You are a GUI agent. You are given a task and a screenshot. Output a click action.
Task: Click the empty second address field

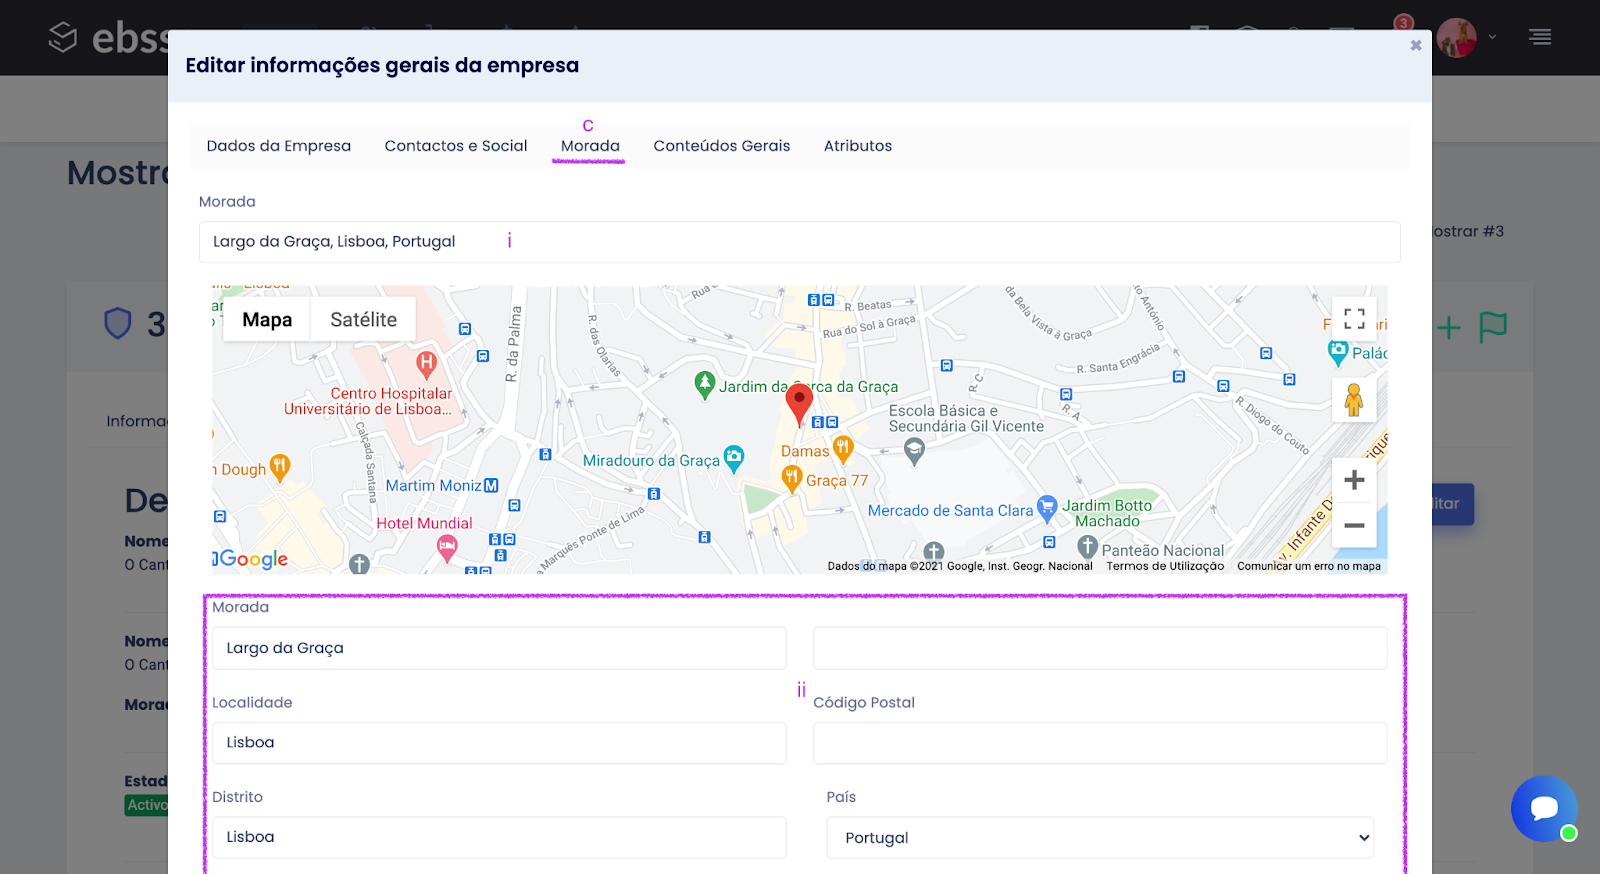click(1100, 648)
